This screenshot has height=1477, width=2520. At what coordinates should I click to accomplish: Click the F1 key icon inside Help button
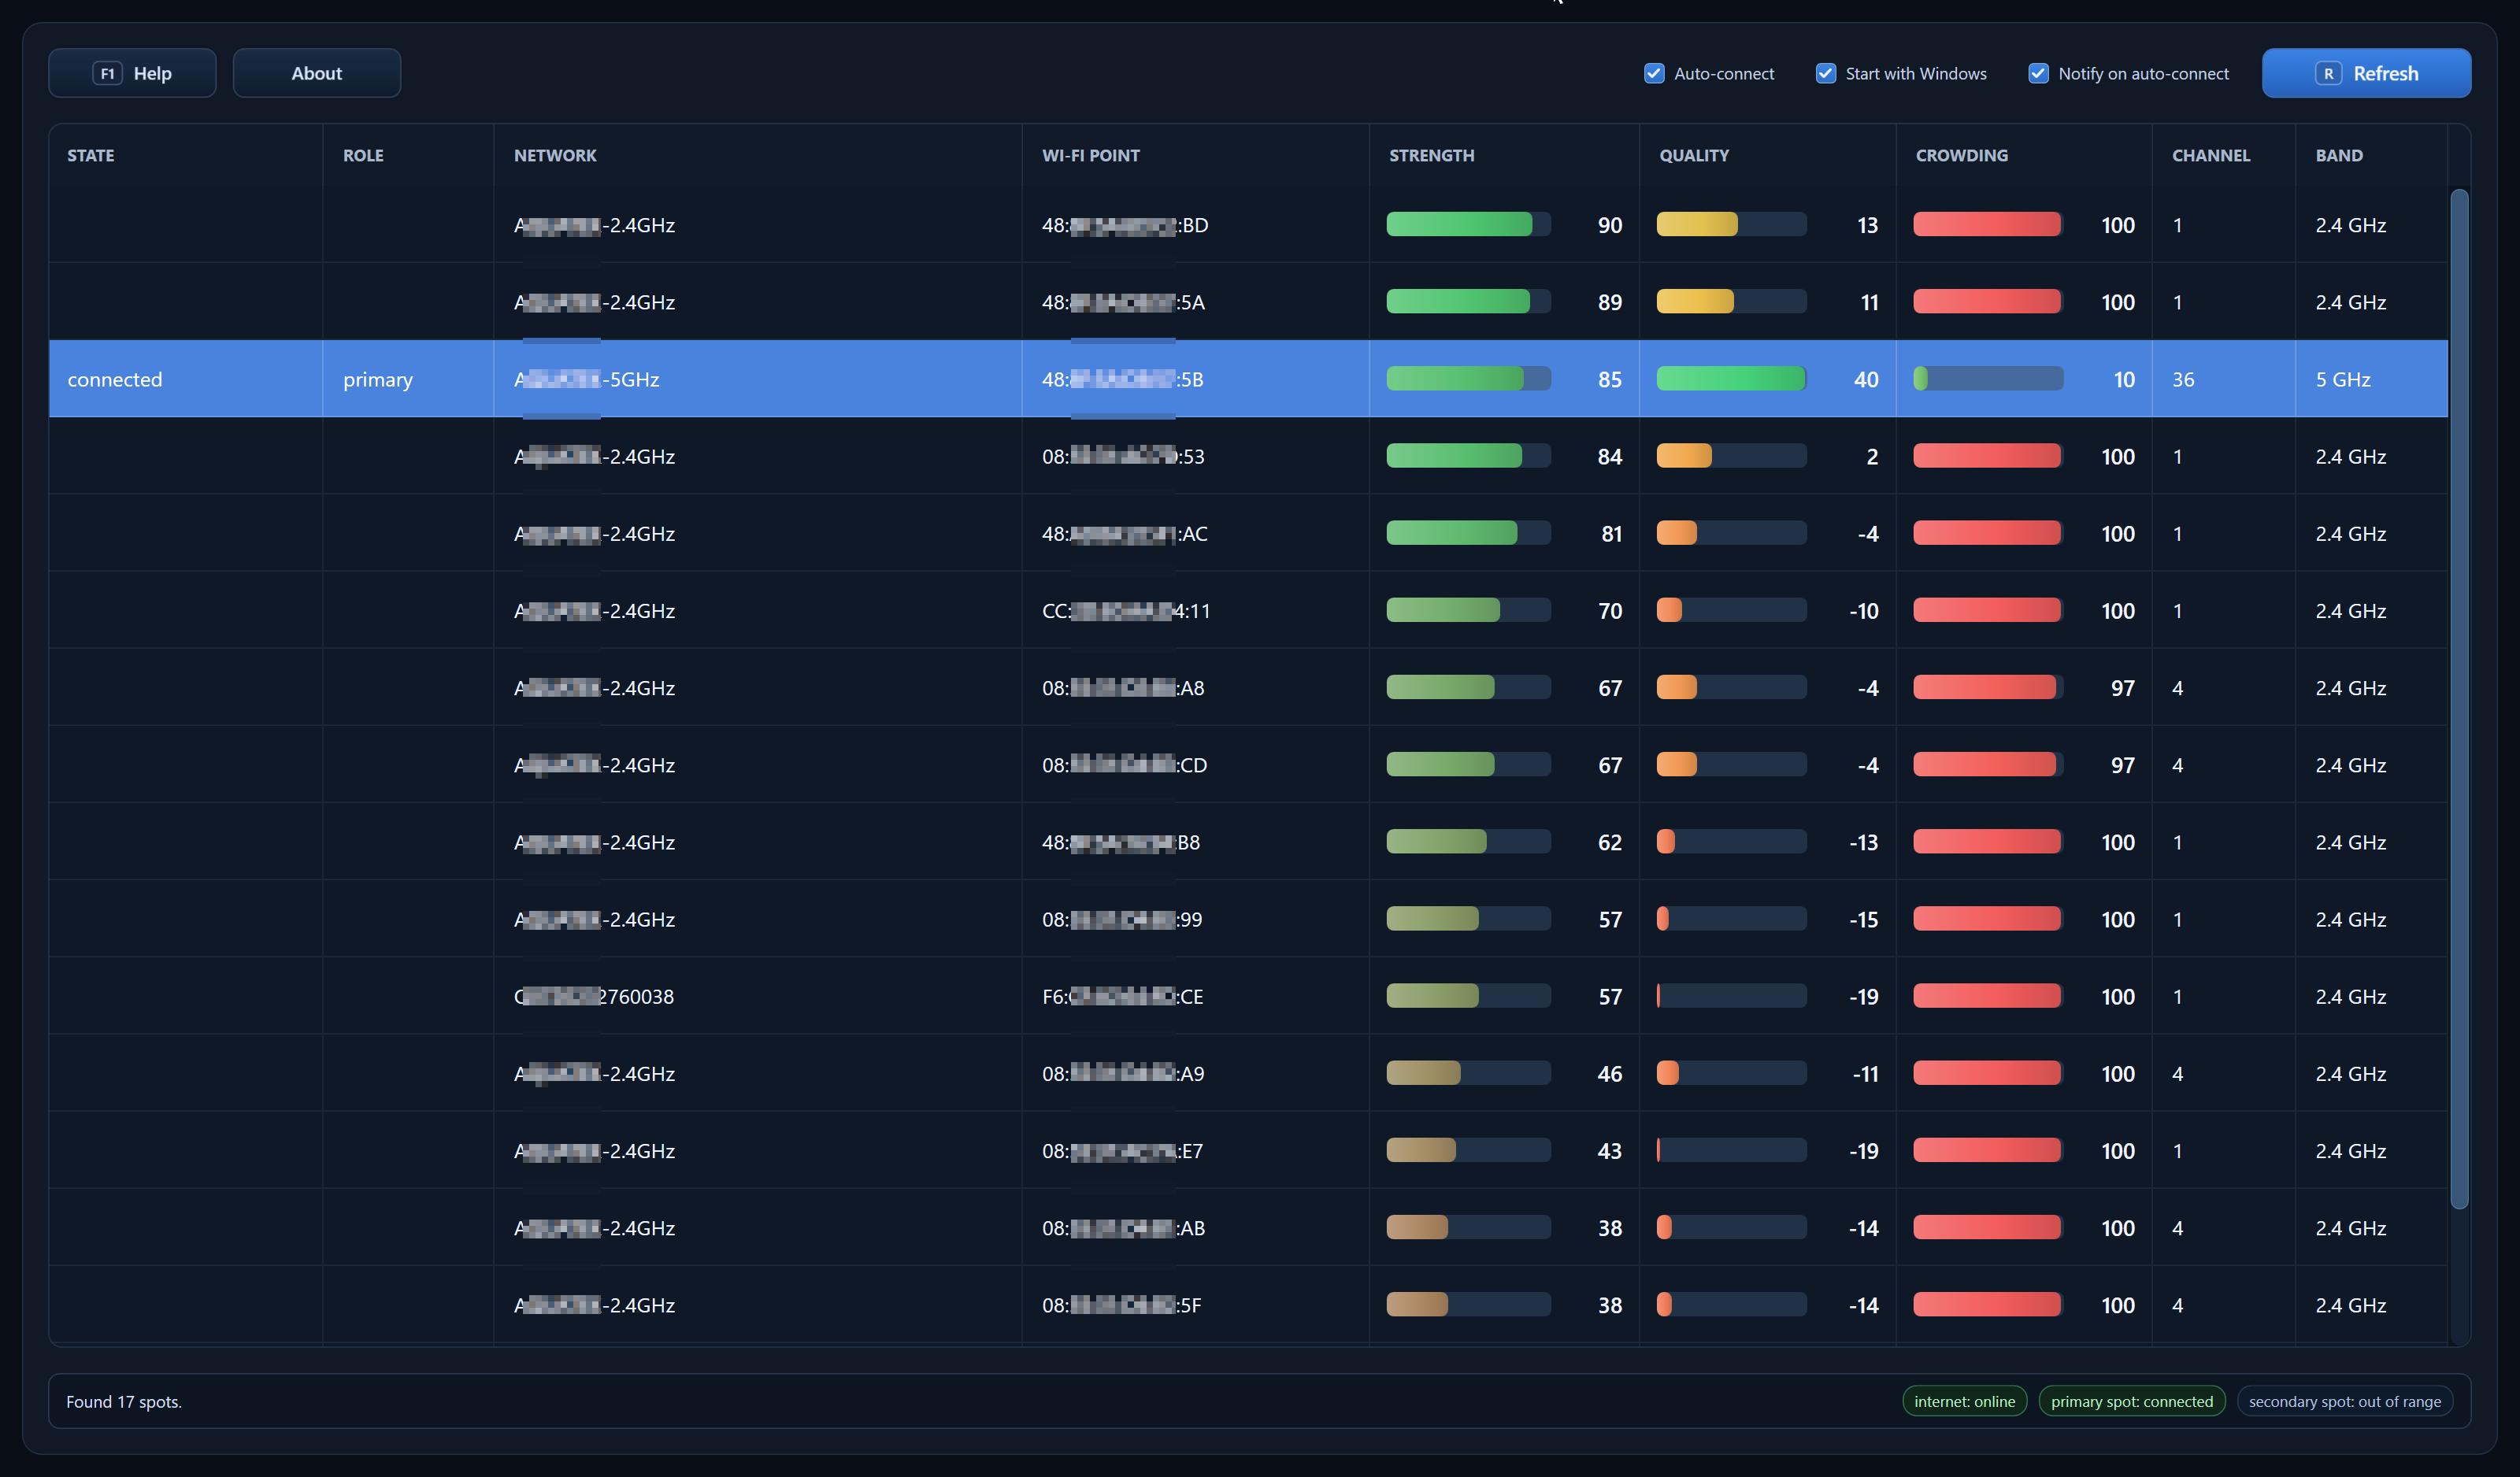108,73
